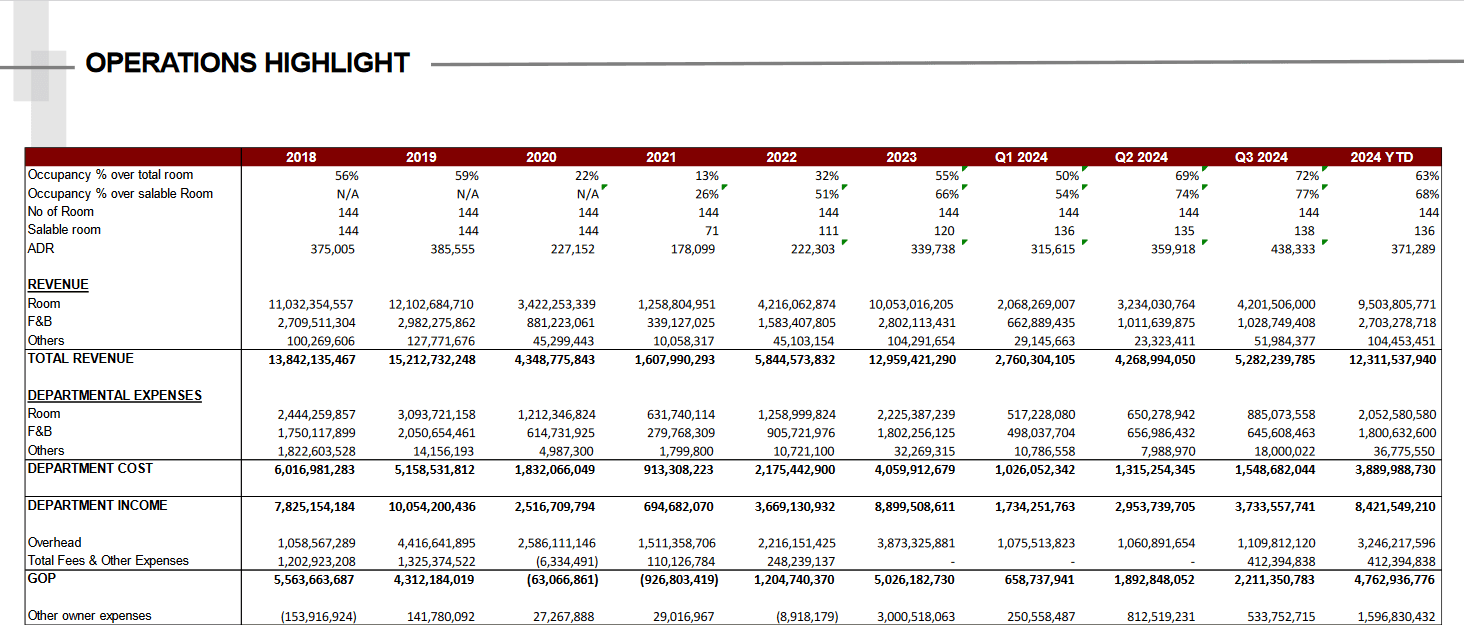Select the Q1 2024 column header
The image size is (1464, 625).
click(x=1021, y=157)
